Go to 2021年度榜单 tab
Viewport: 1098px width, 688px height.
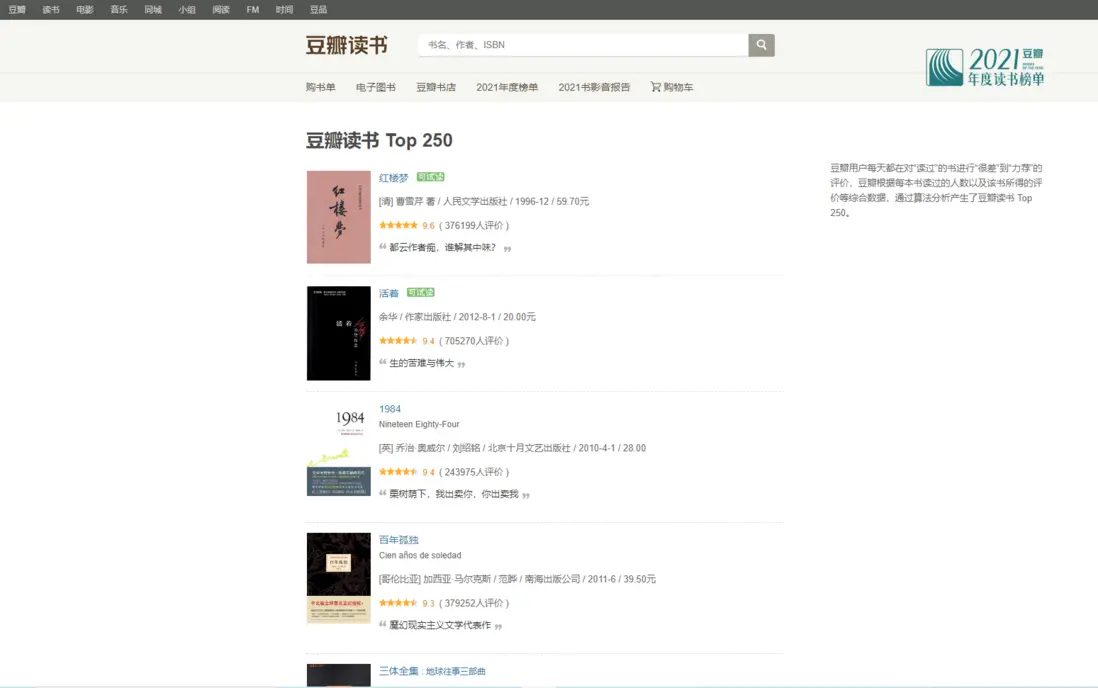tap(507, 88)
